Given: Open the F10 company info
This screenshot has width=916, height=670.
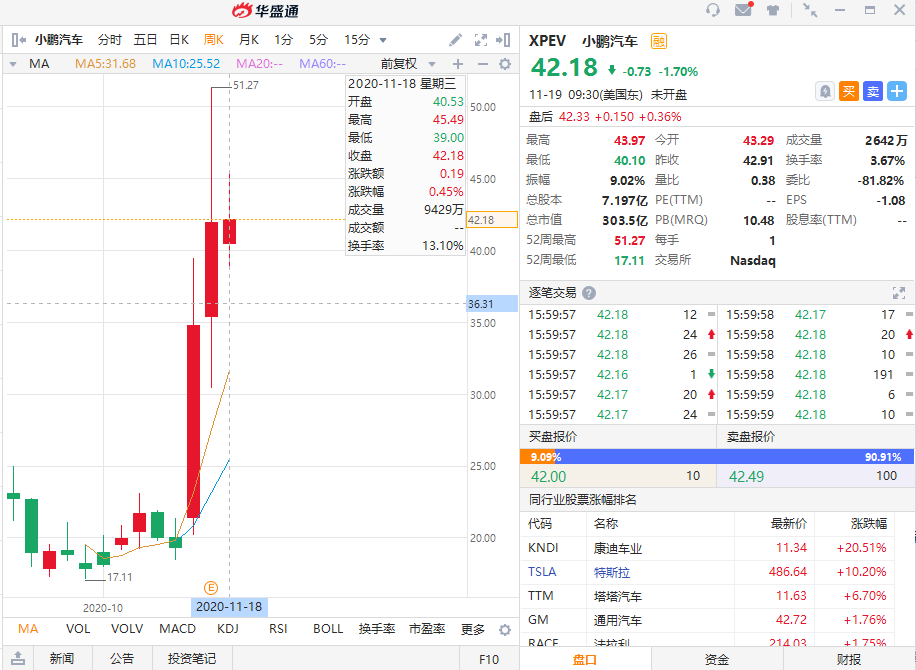Looking at the screenshot, I should tap(489, 659).
